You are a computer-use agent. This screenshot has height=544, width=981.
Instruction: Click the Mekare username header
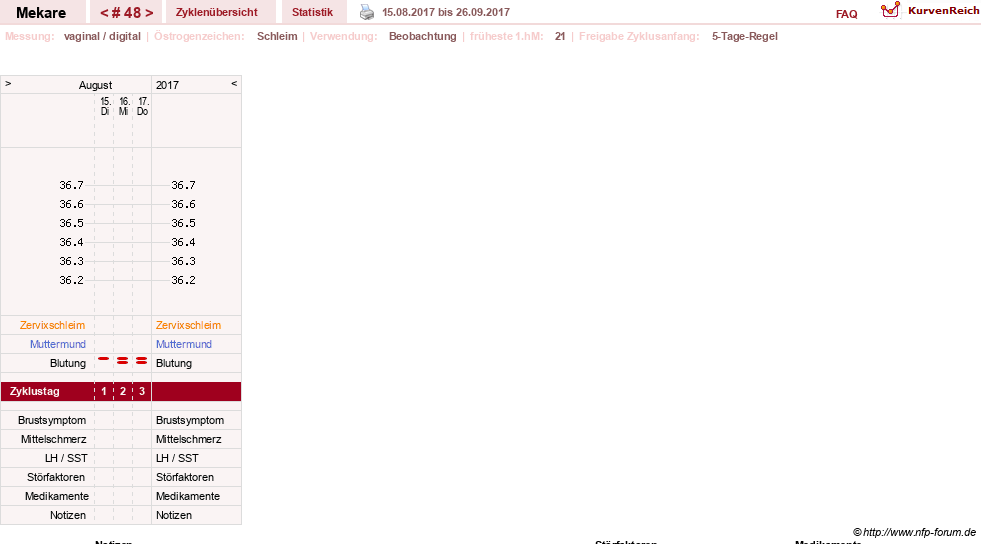[x=41, y=13]
